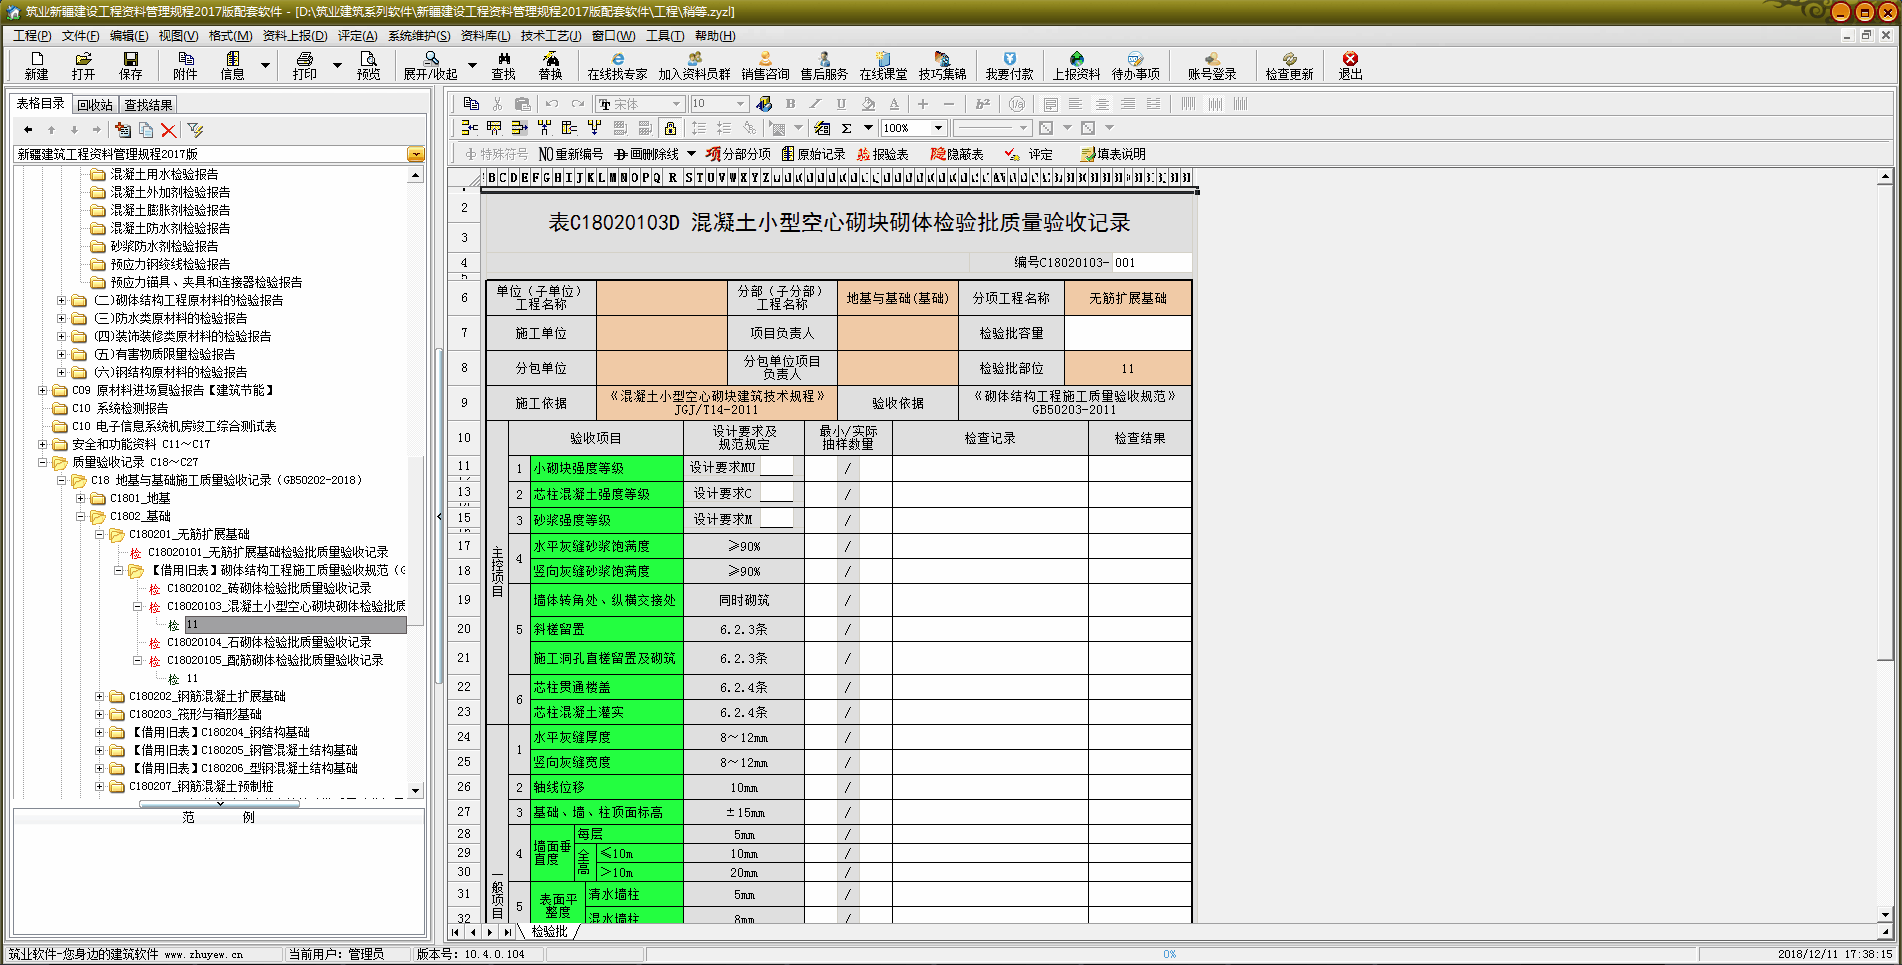
Task: Click the empty 检验批容量 value cell
Action: [x=1127, y=333]
